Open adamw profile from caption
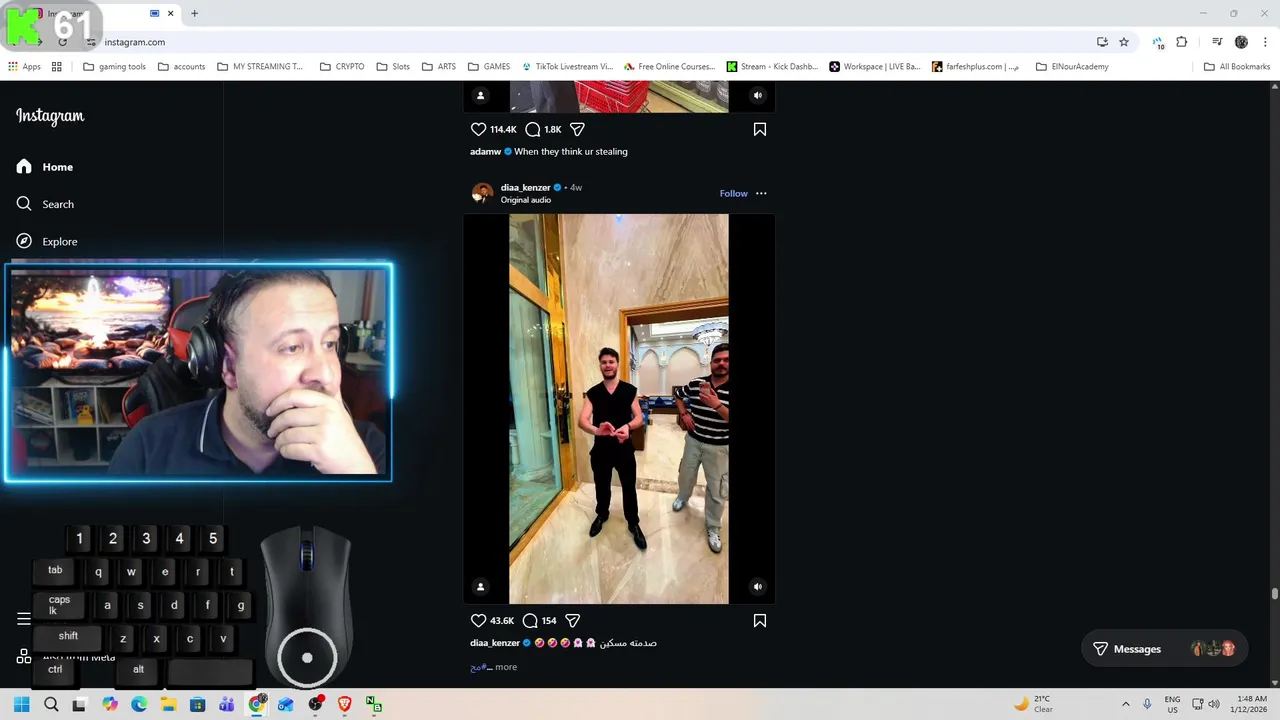The width and height of the screenshot is (1280, 720). pos(485,152)
